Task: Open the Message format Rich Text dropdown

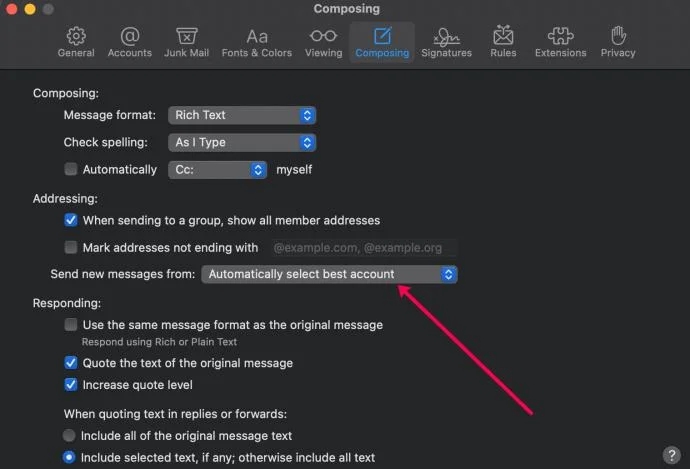Action: (242, 115)
